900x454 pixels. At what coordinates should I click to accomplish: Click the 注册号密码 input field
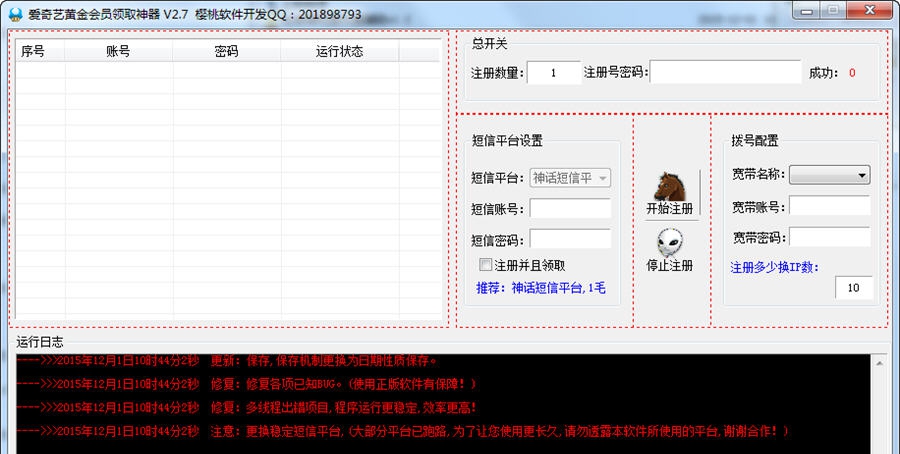(726, 72)
